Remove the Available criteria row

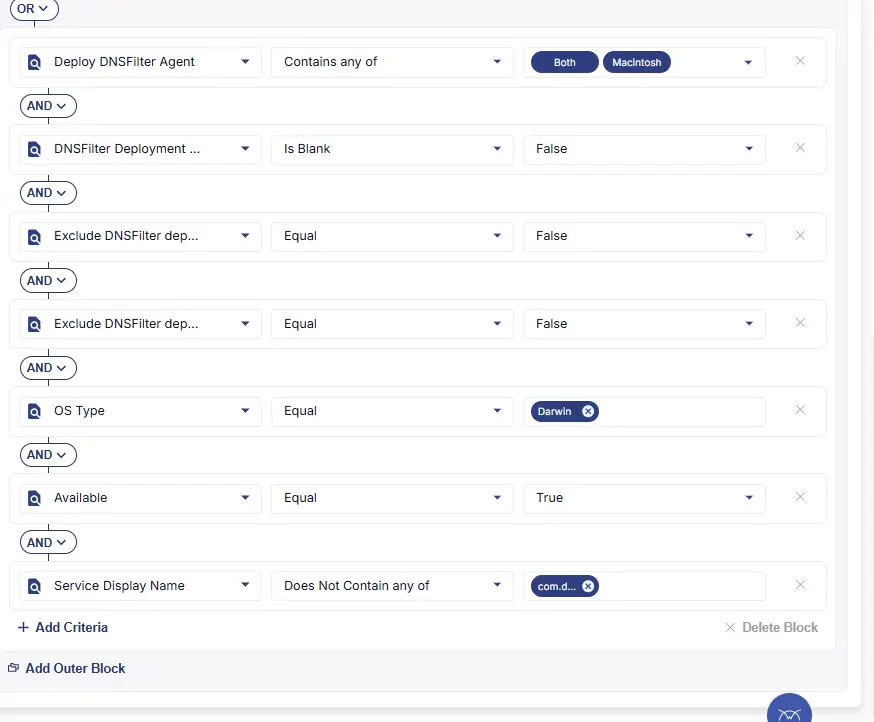tap(800, 497)
